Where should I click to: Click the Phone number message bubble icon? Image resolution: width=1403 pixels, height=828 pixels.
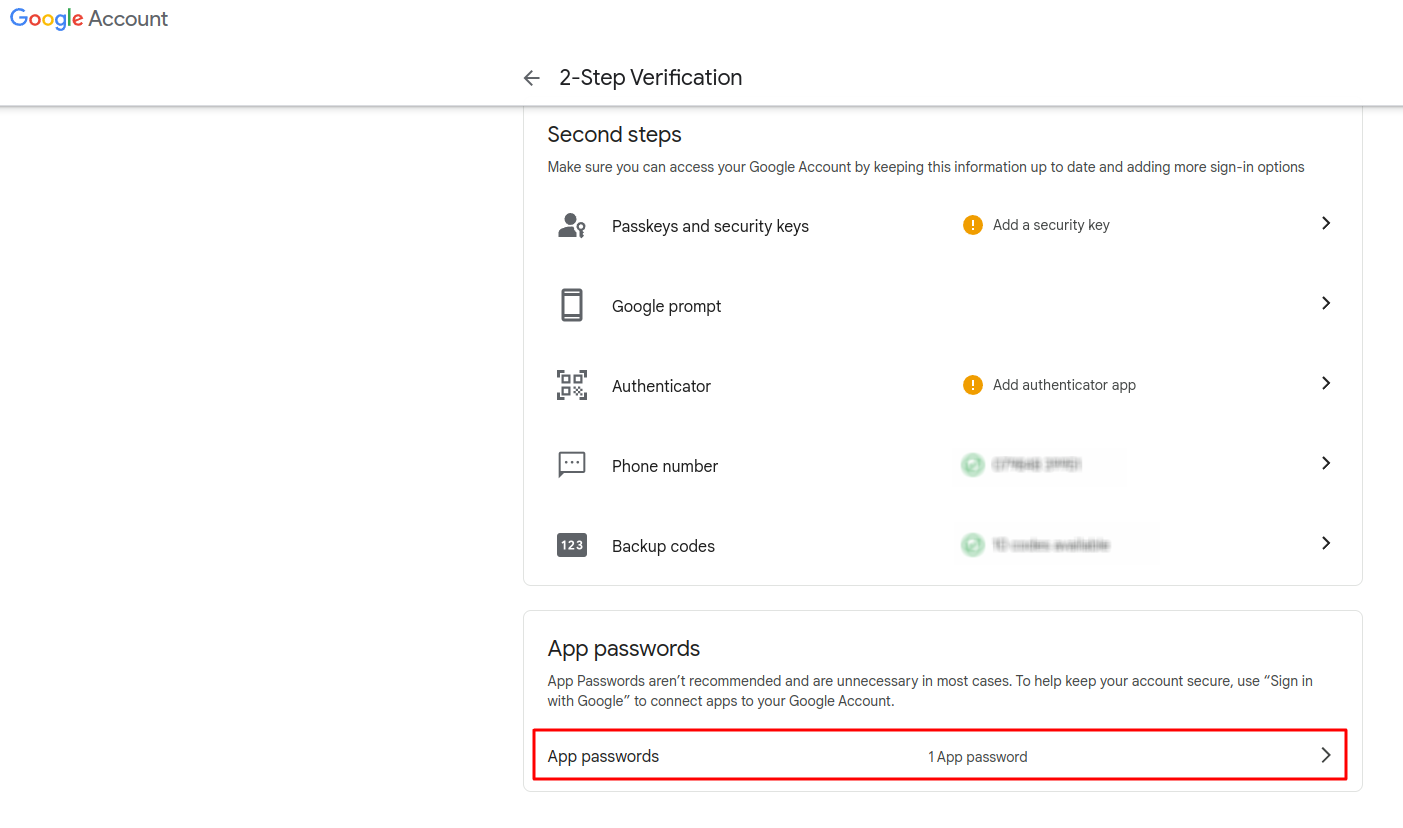click(571, 465)
